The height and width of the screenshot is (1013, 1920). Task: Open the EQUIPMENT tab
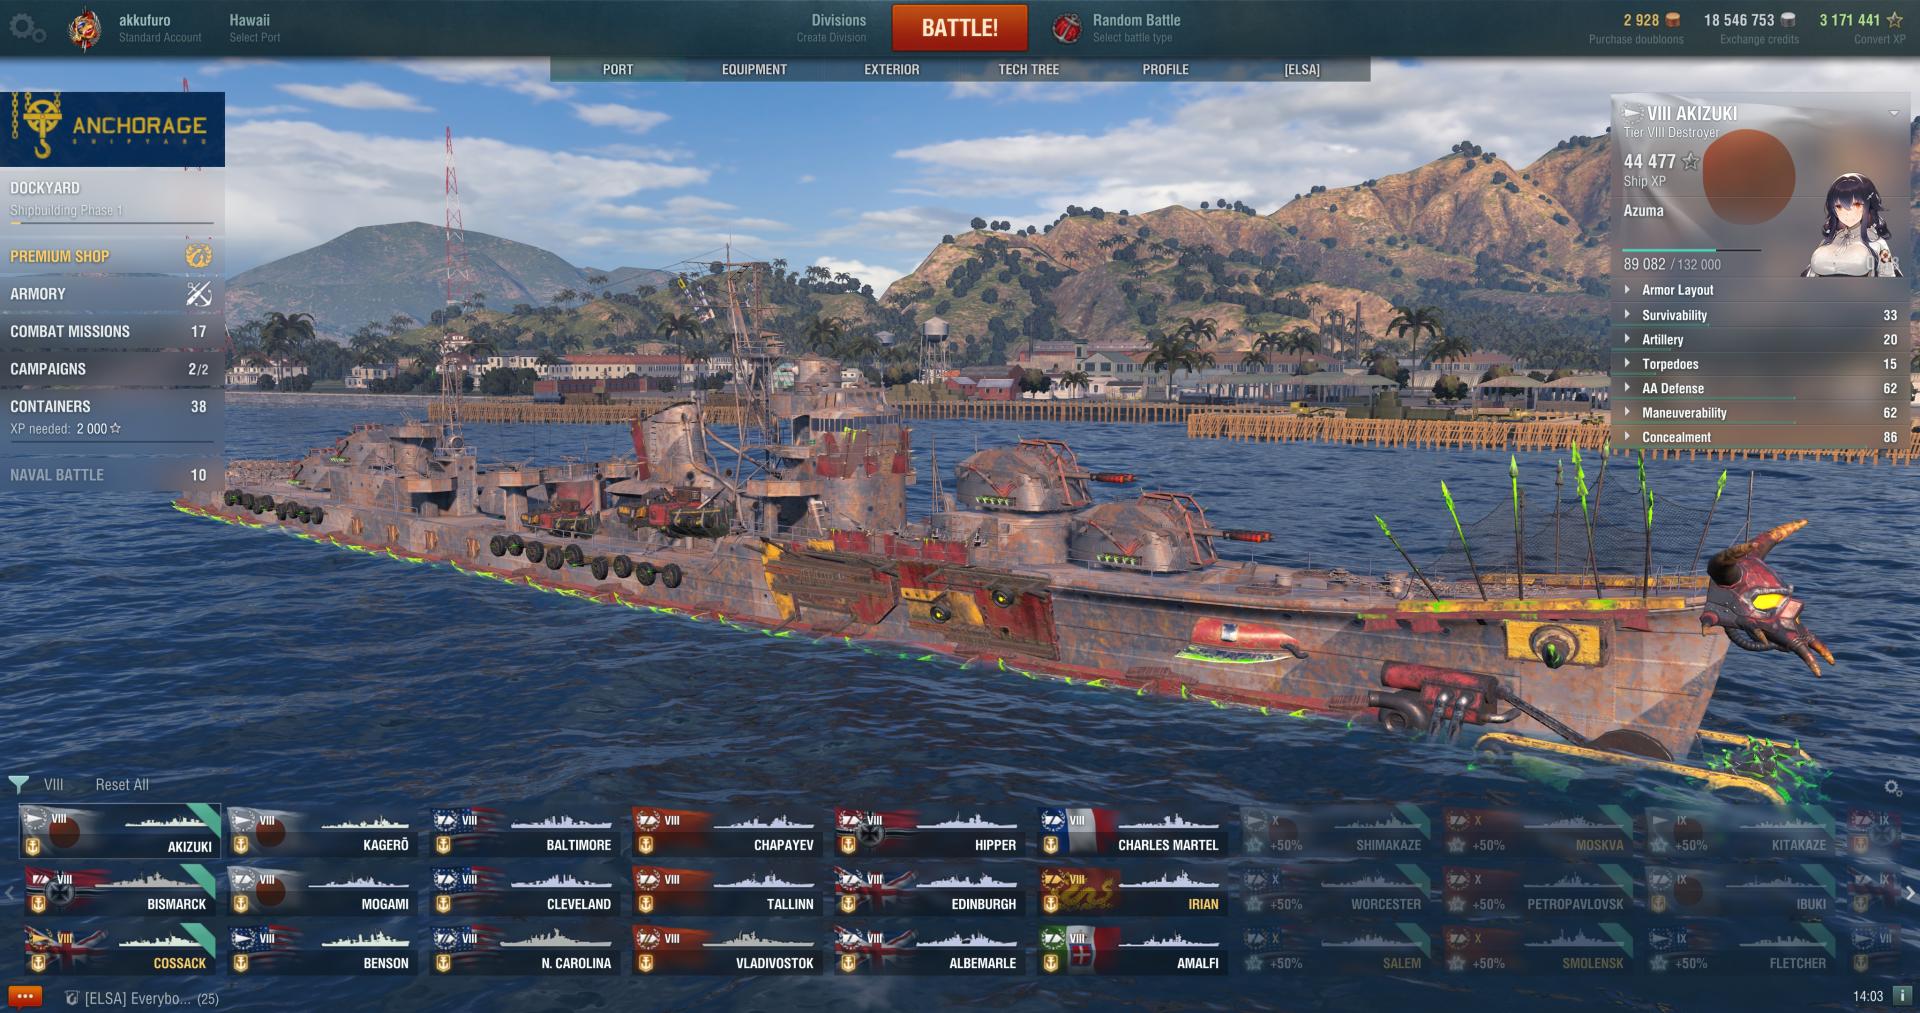(754, 69)
